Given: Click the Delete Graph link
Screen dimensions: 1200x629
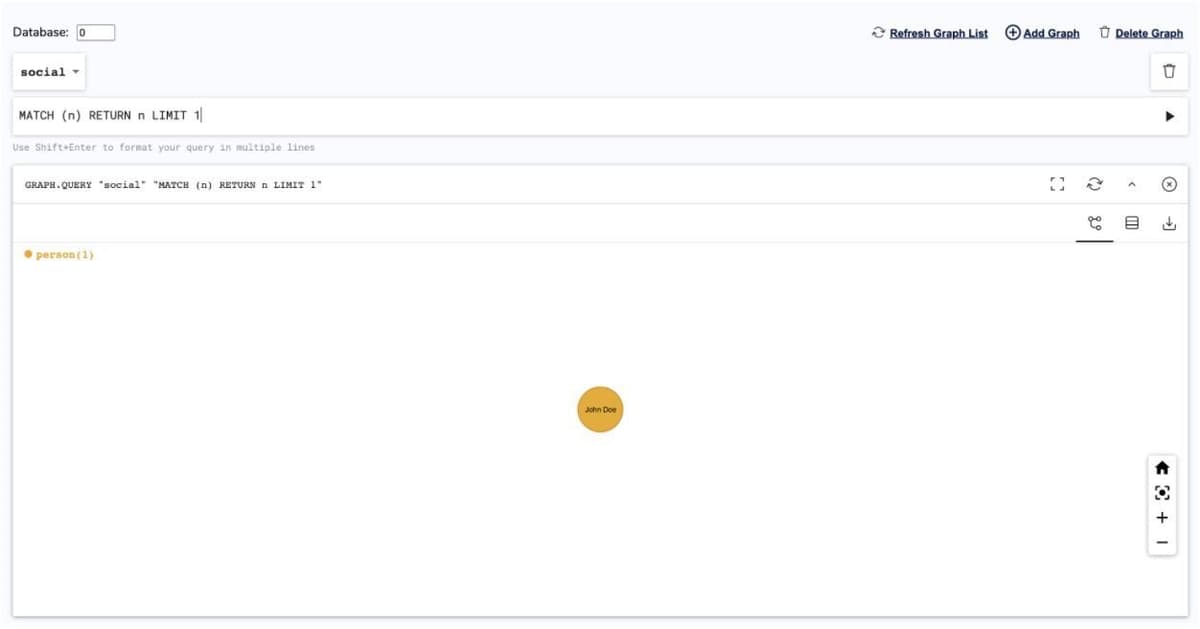Looking at the screenshot, I should 1141,33.
